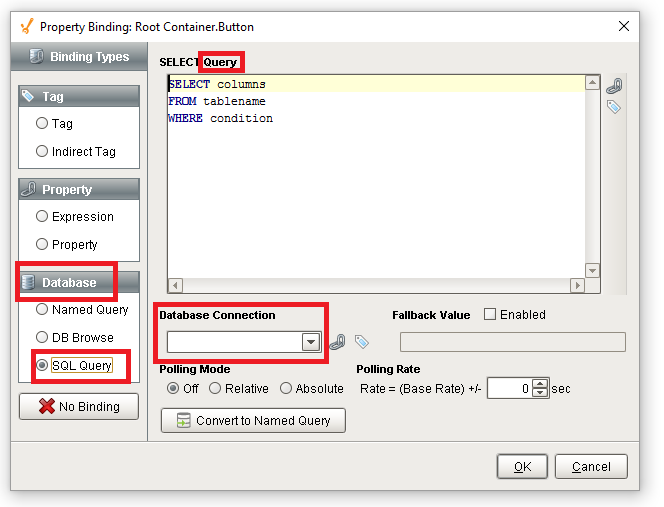
Task: Click link icon next to Database Connection
Action: pyautogui.click(x=338, y=342)
